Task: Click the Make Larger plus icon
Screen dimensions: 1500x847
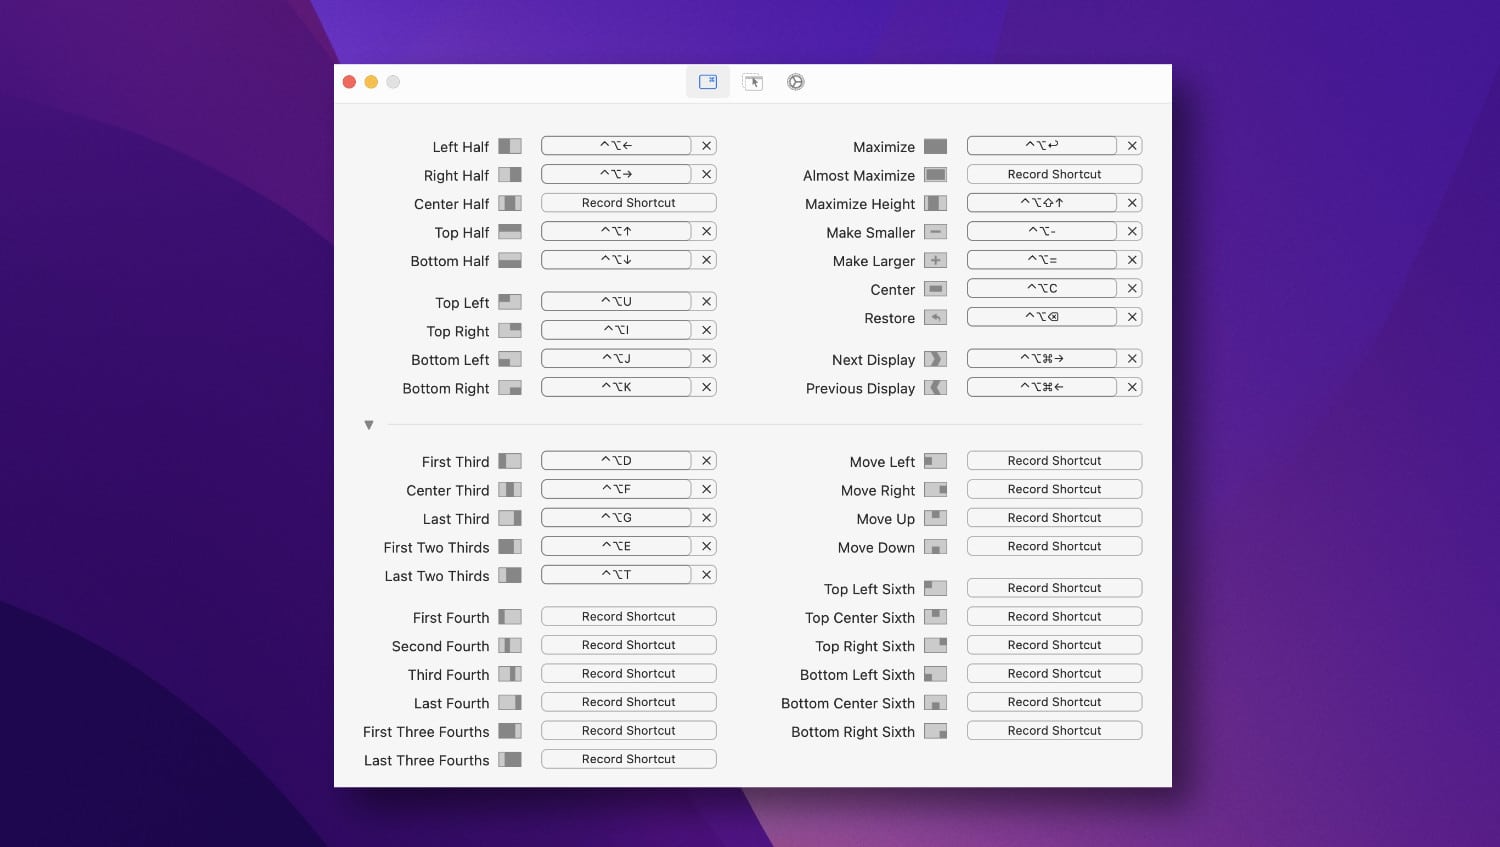Action: coord(935,260)
